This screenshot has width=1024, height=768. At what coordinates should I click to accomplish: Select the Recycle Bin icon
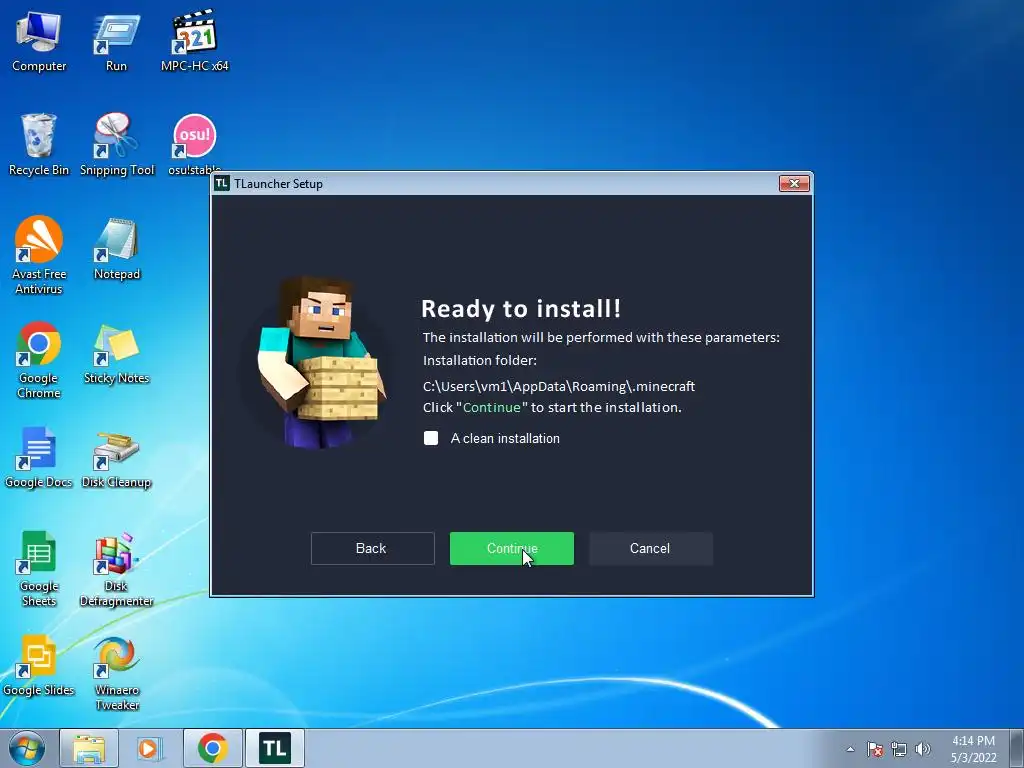point(39,144)
